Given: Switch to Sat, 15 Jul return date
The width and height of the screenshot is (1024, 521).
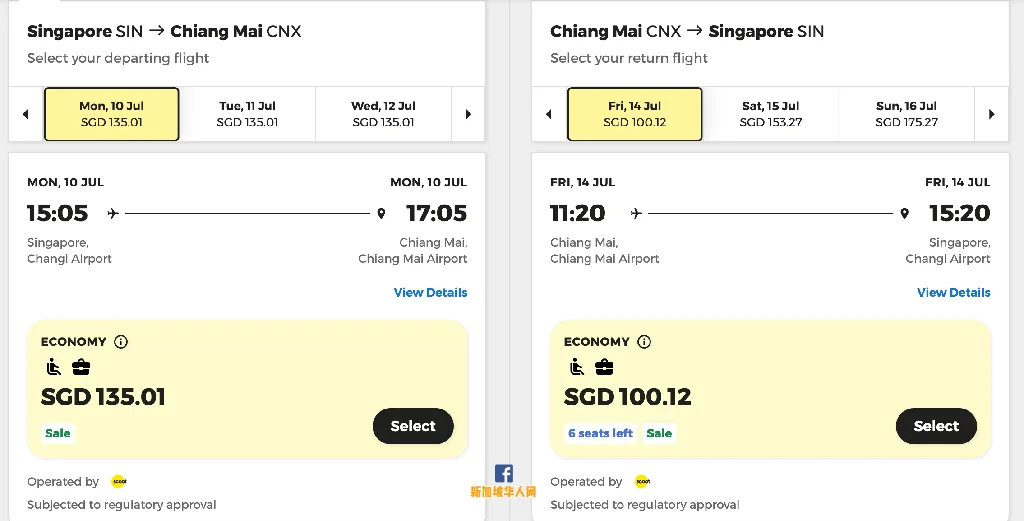Looking at the screenshot, I should (x=771, y=114).
